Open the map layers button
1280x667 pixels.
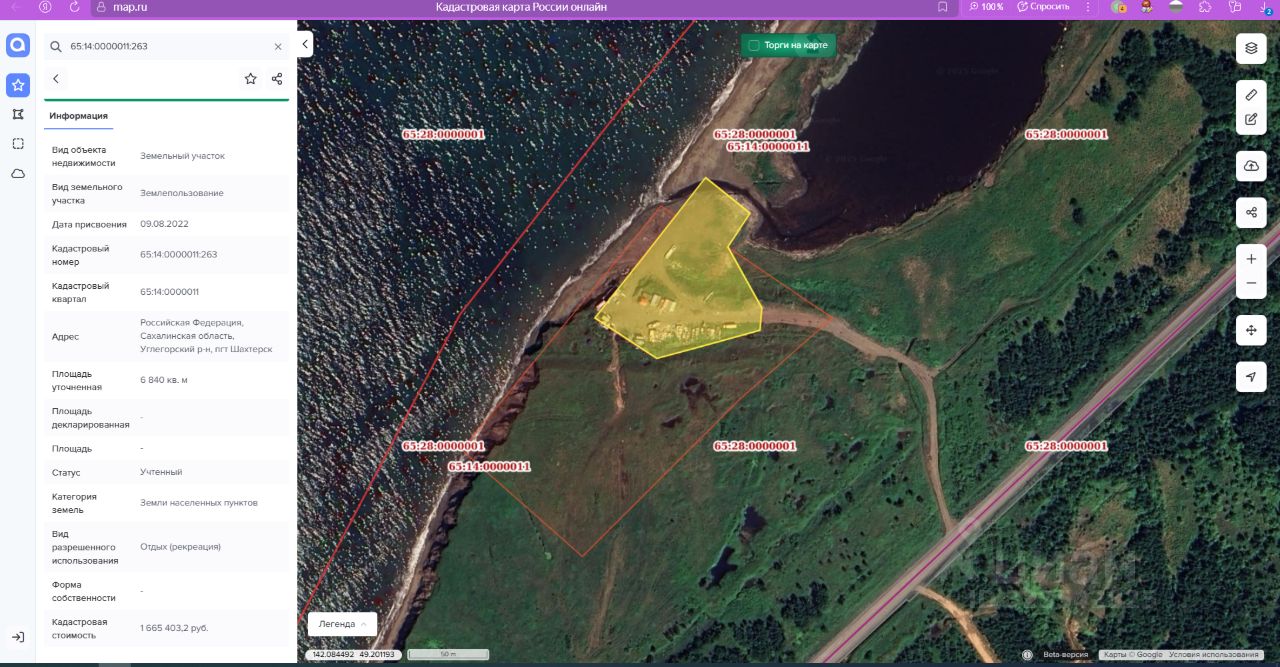click(1251, 47)
